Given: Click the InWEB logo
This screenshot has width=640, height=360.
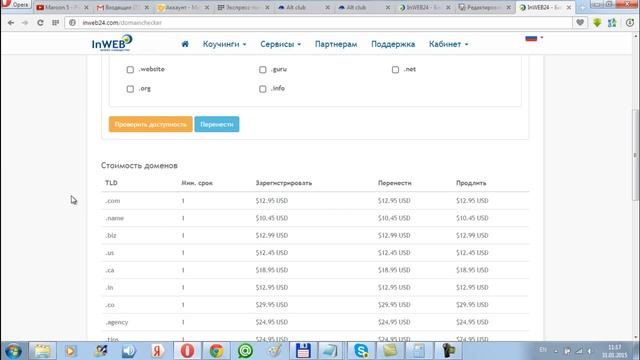Looking at the screenshot, I should [x=112, y=43].
